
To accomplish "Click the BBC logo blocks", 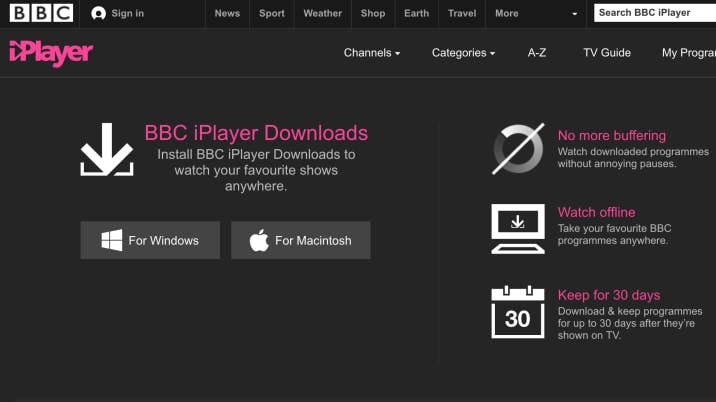I will 41,13.
